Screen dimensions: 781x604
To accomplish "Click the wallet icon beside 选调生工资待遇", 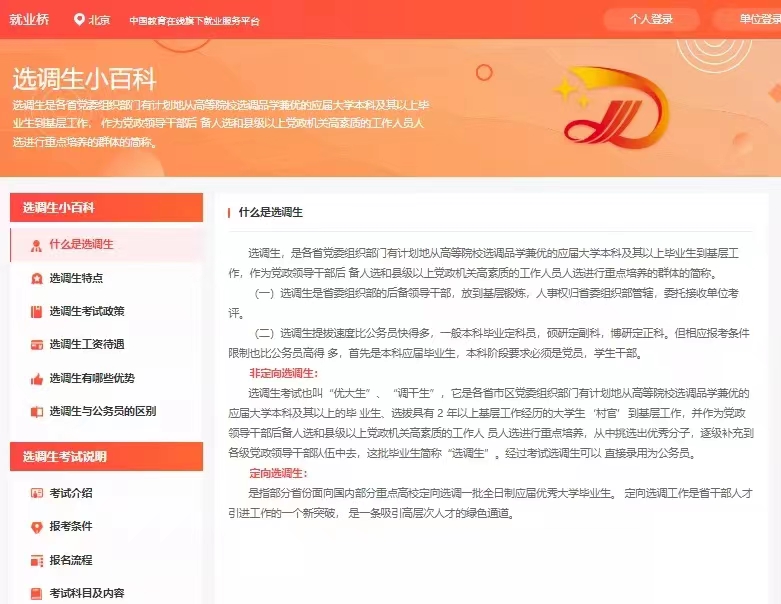I will (36, 344).
